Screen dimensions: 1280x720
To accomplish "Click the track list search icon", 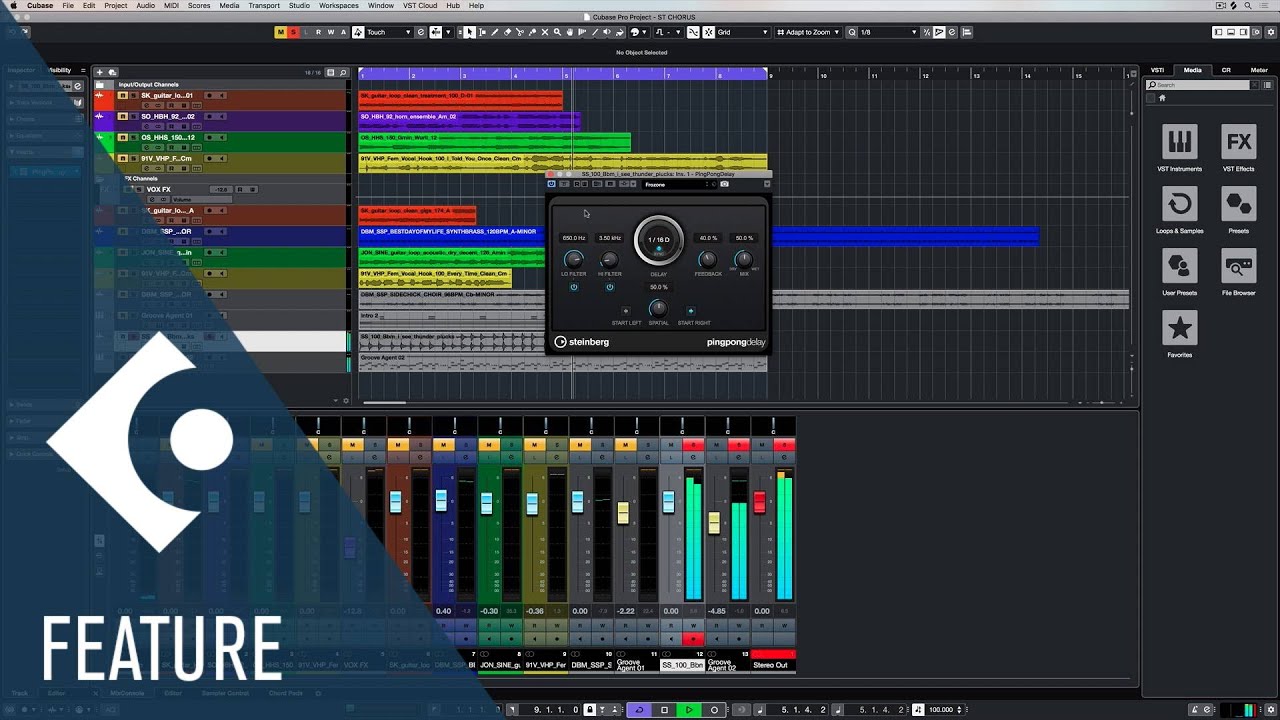I will point(343,72).
